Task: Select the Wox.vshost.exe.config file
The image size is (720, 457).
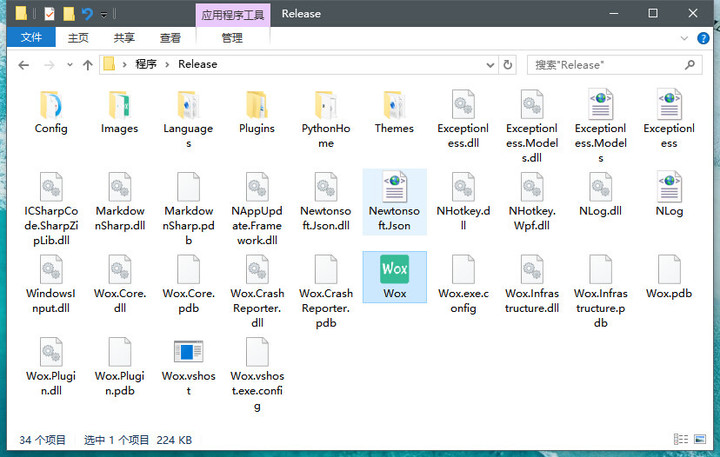Action: pos(257,375)
